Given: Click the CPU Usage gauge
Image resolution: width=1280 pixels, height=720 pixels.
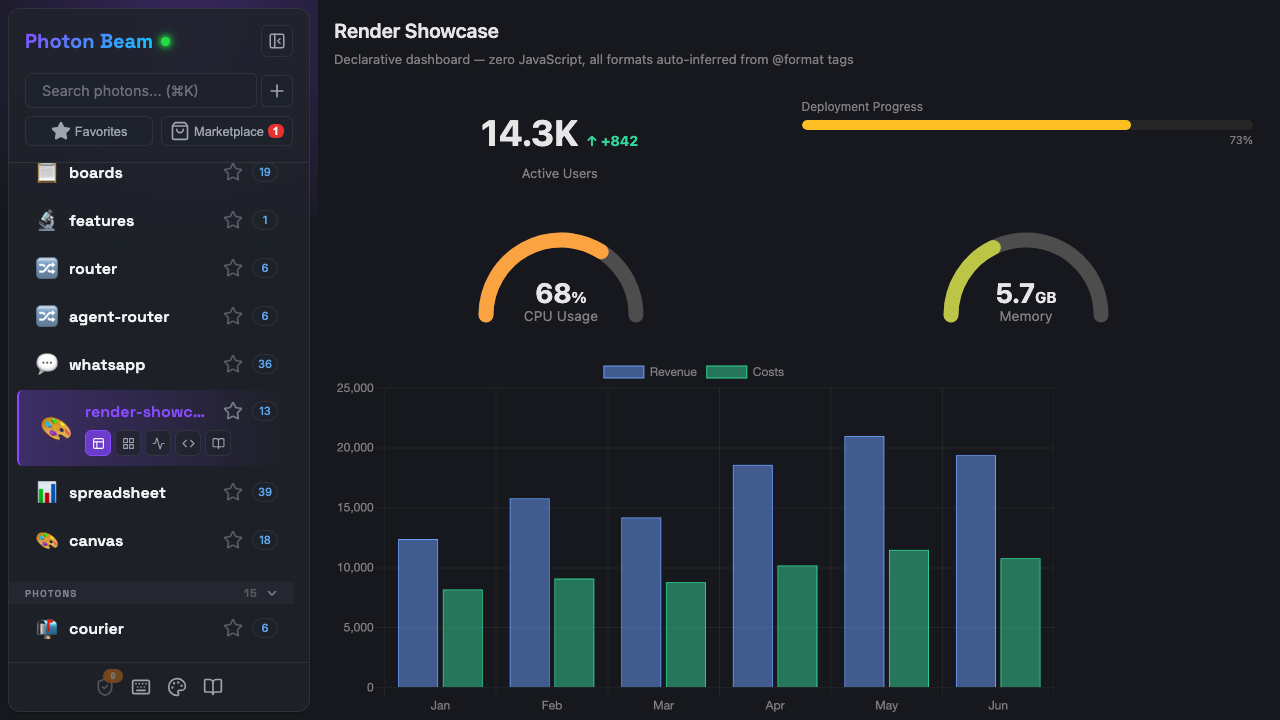Looking at the screenshot, I should 561,278.
